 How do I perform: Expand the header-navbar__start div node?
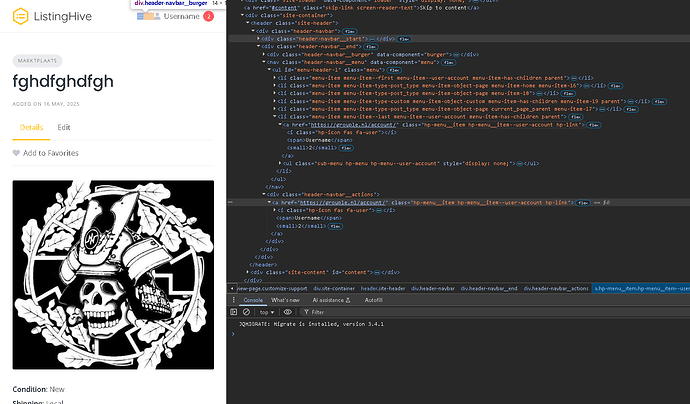click(x=258, y=39)
